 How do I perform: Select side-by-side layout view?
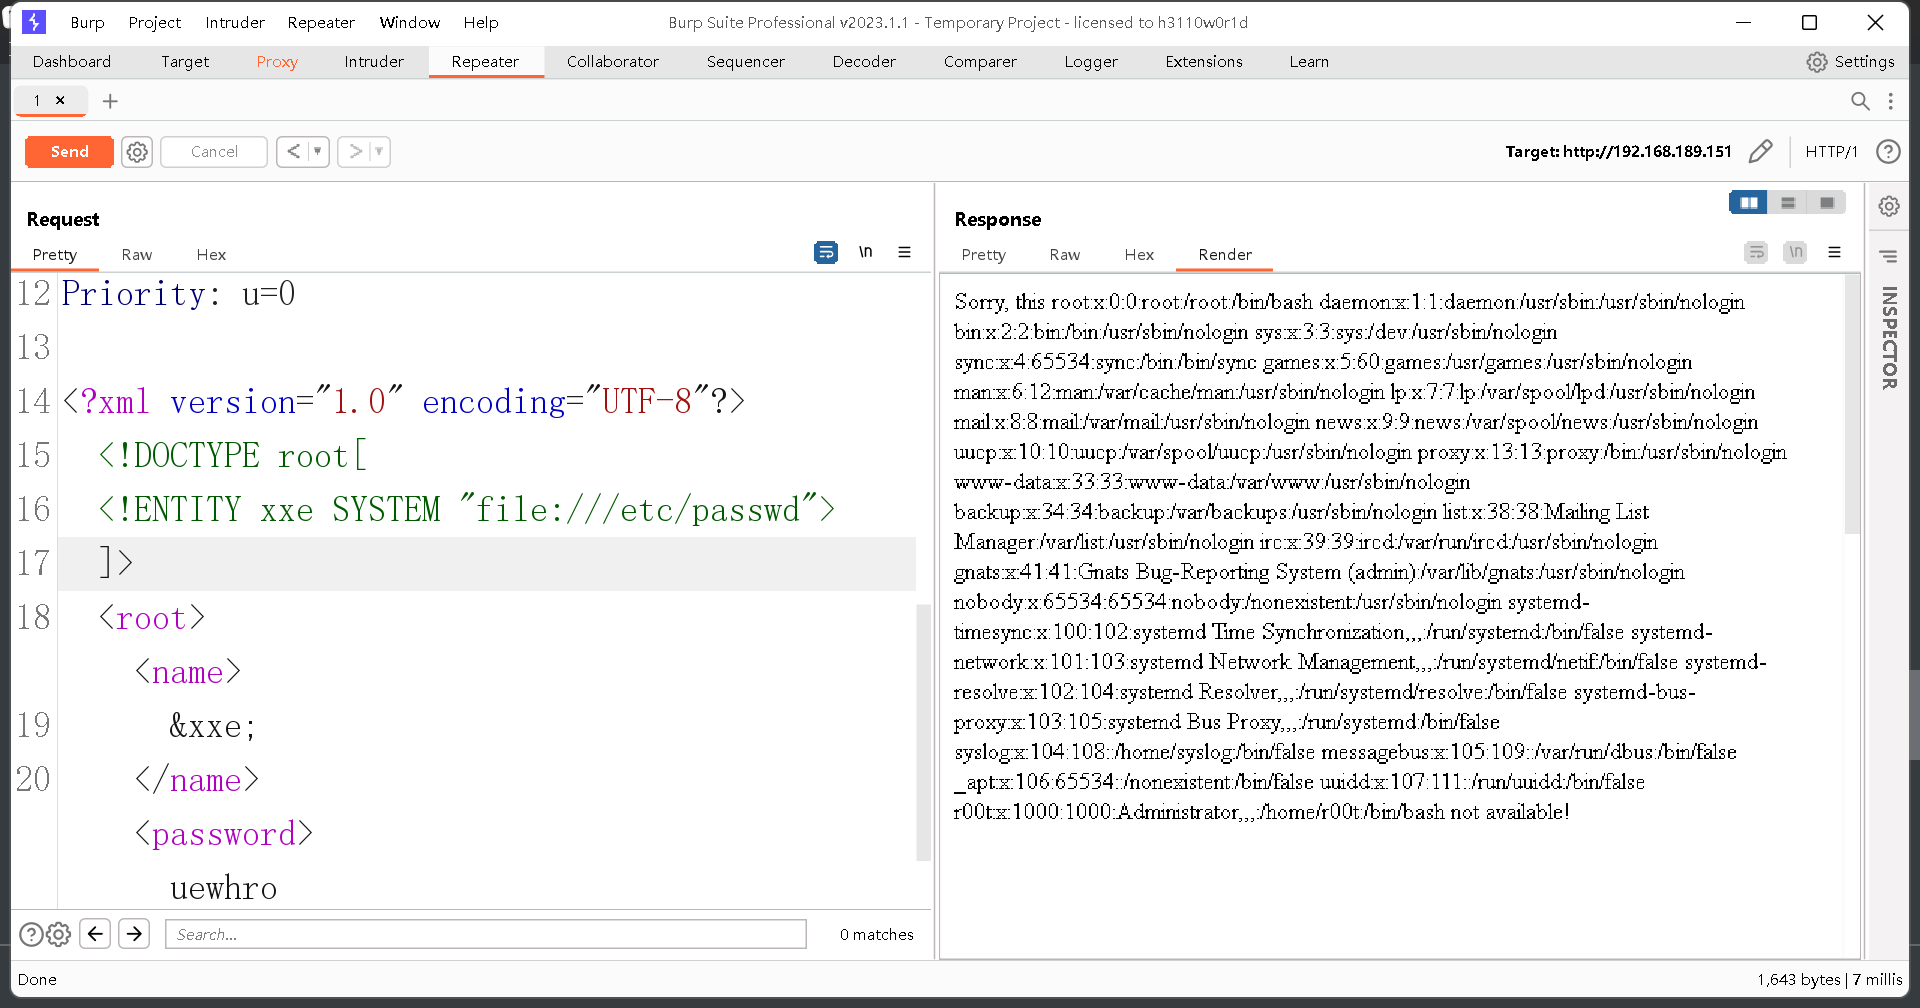point(1748,203)
